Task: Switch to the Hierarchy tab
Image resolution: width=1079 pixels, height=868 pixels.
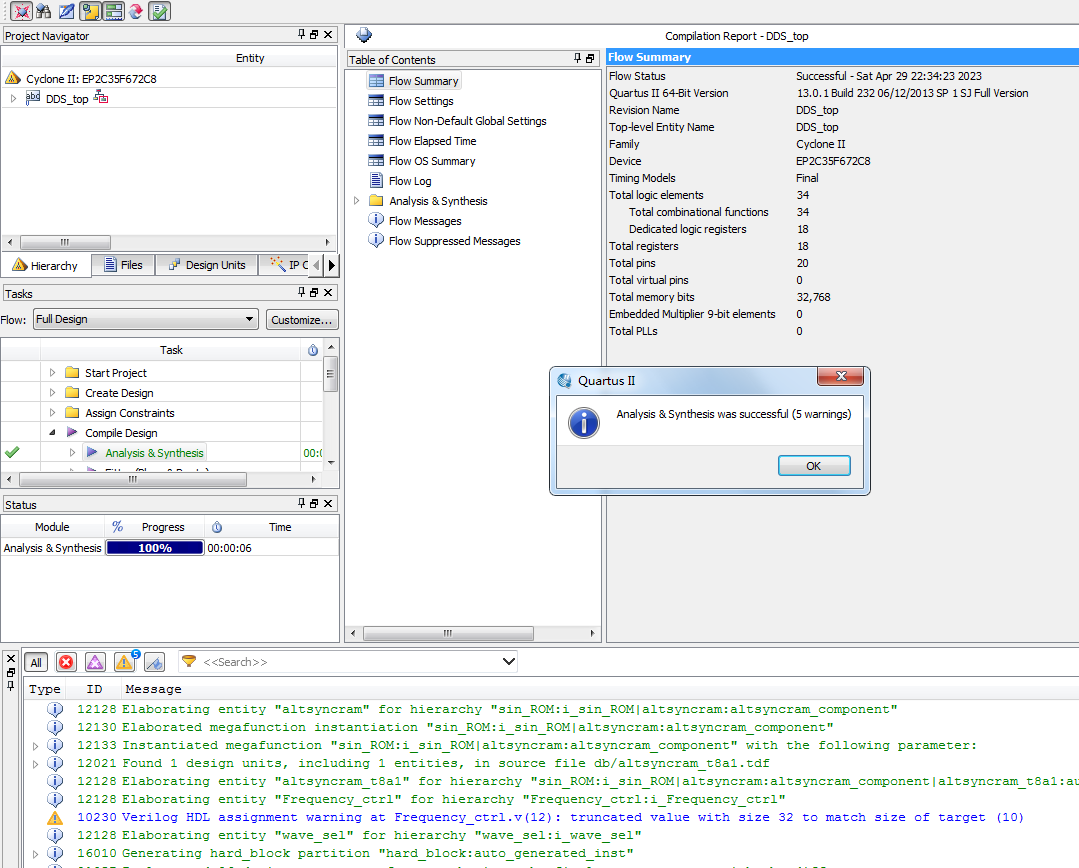Action: (x=45, y=266)
